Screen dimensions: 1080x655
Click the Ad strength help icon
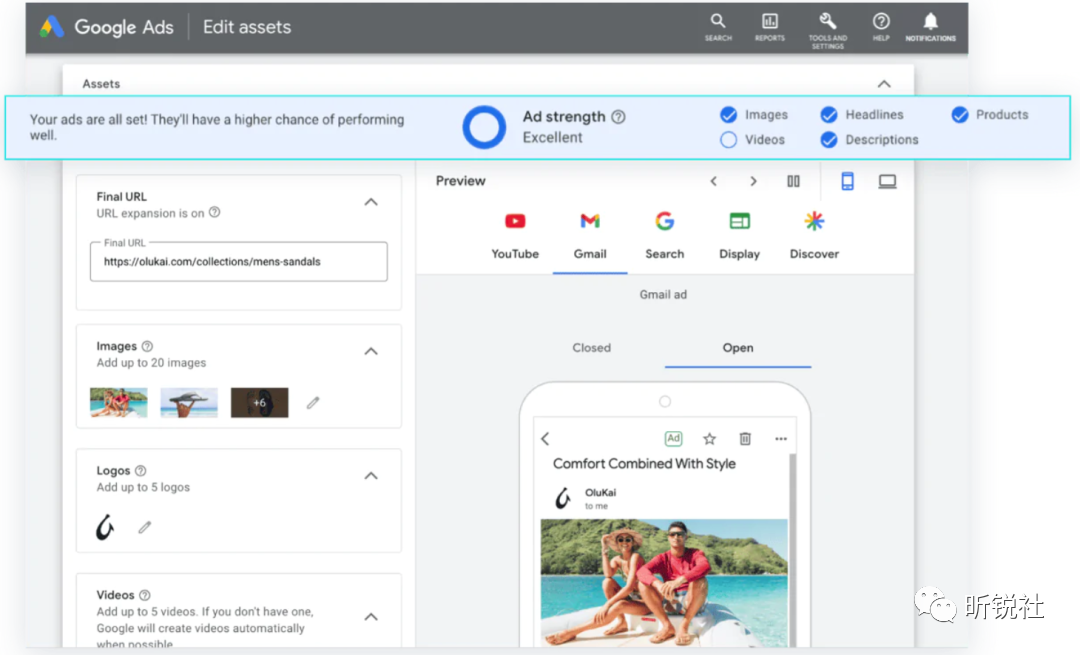[x=619, y=117]
